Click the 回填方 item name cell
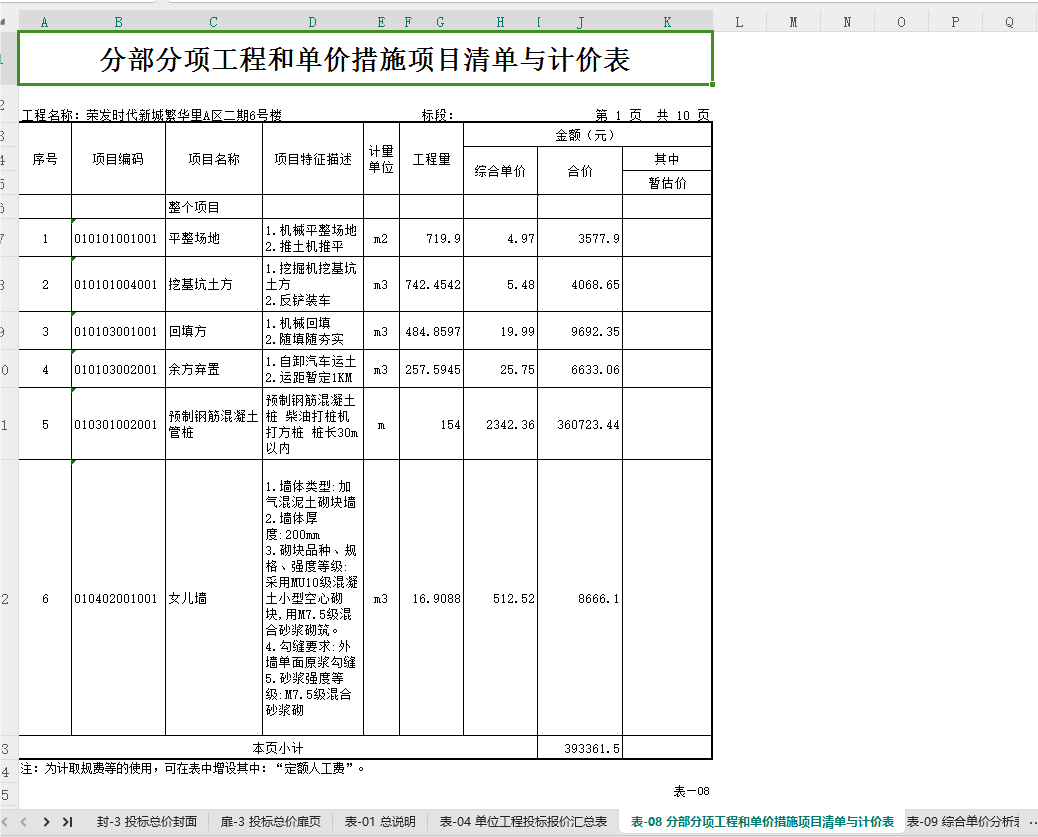The image size is (1038, 837). click(214, 331)
